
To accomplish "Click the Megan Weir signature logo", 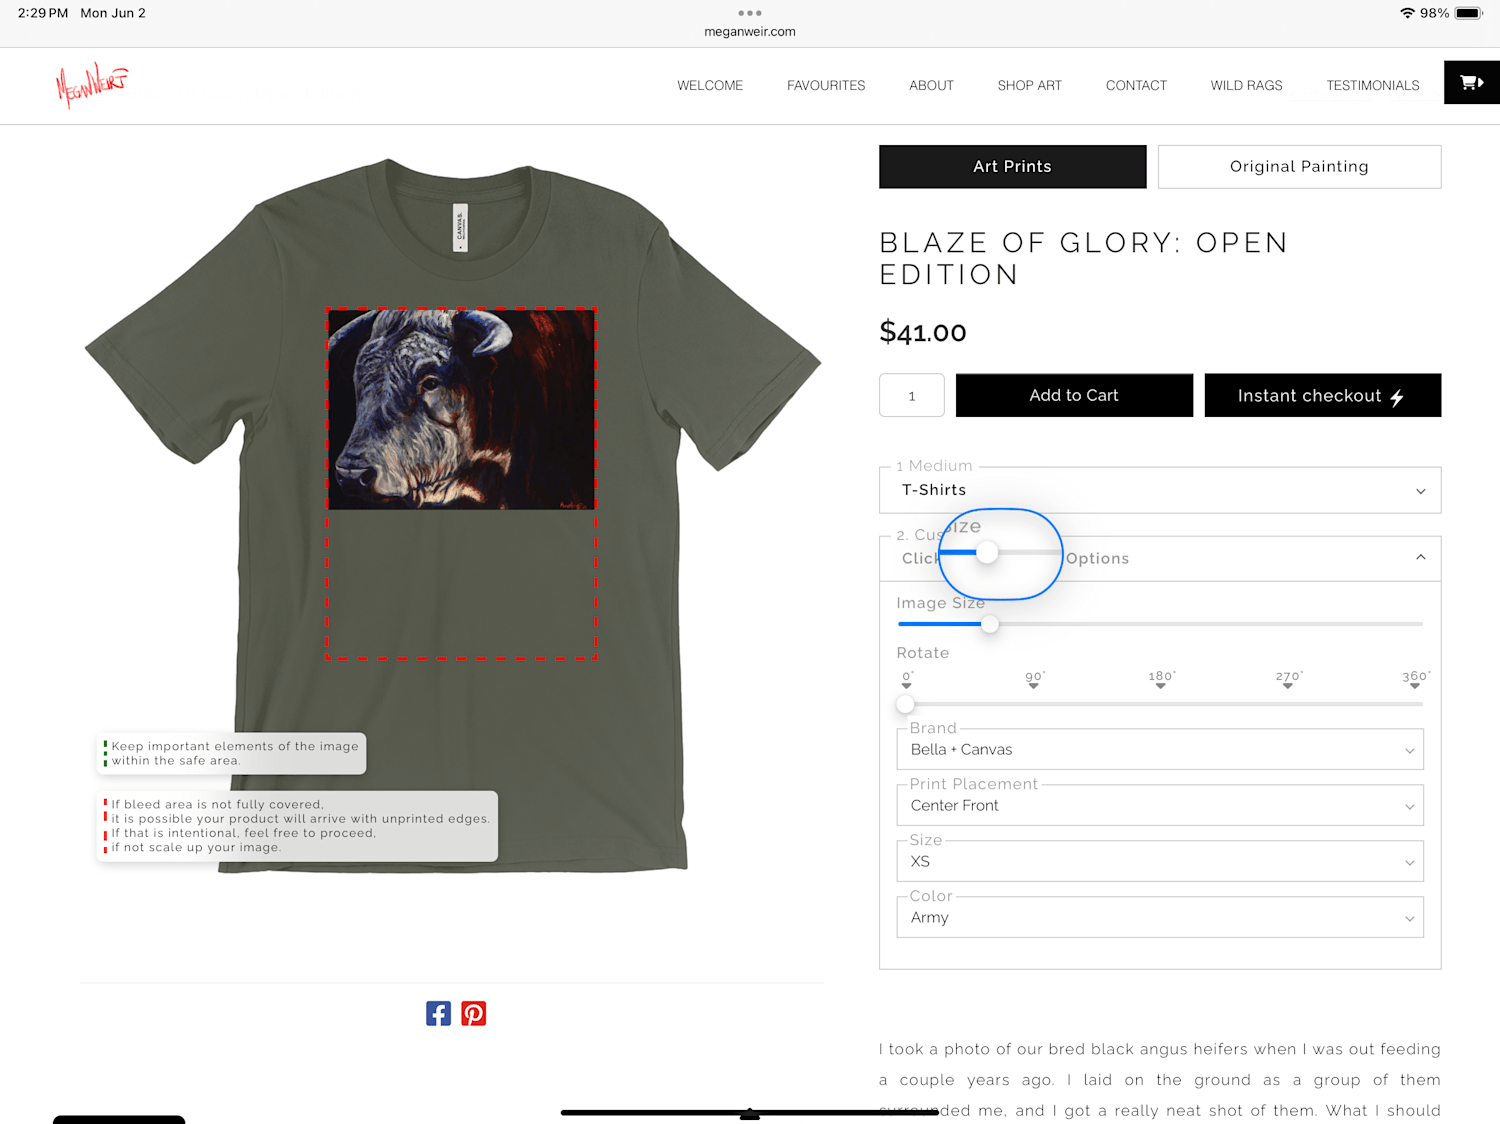I will [x=92, y=85].
